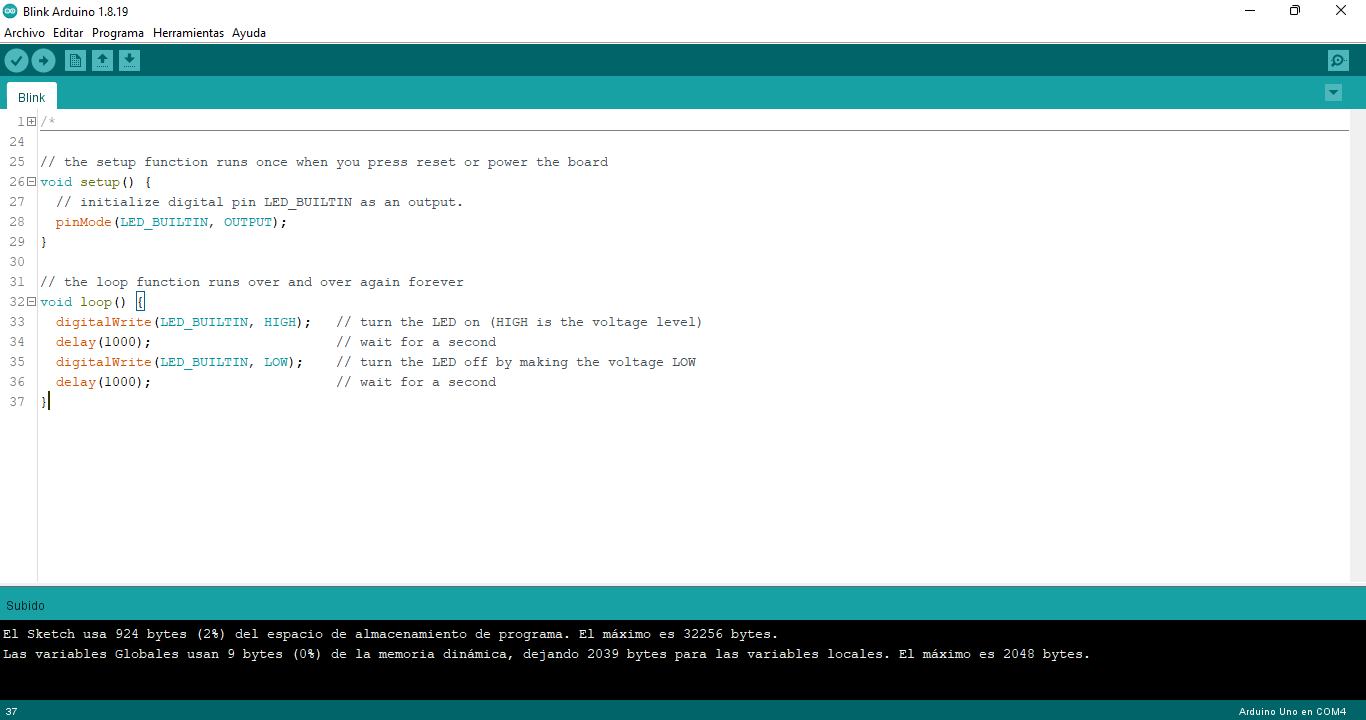Expand the folded comment block on line 1
1366x720 pixels.
click(32, 122)
